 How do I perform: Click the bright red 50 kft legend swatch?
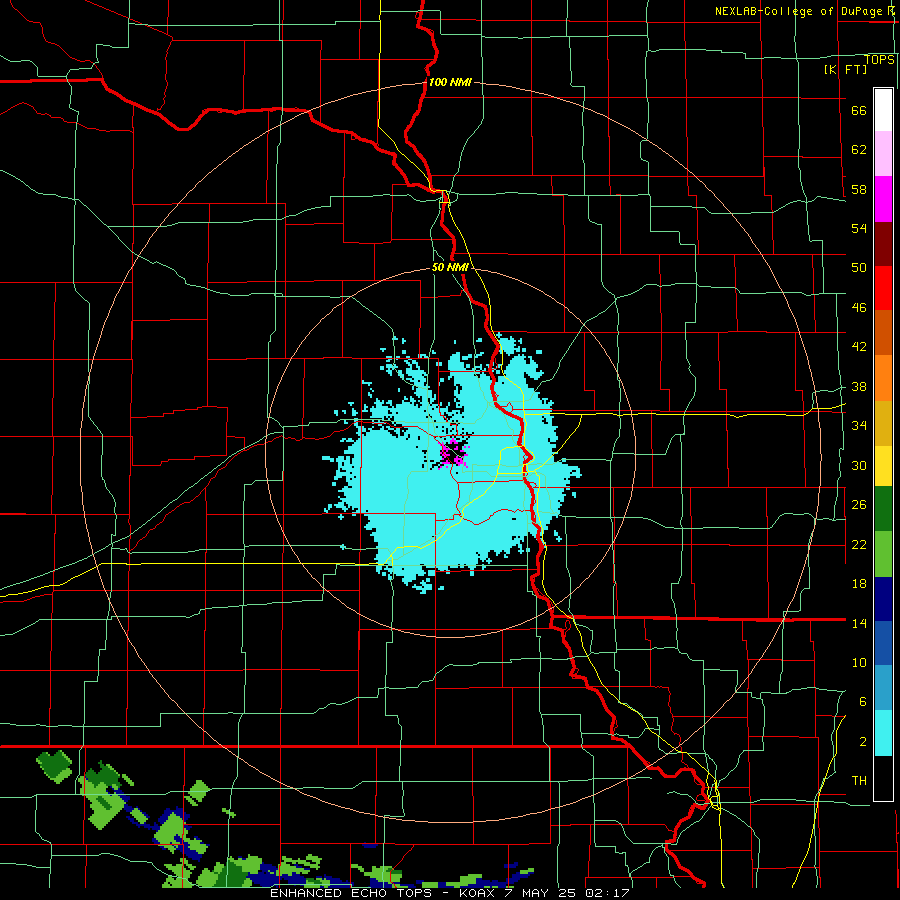(883, 288)
